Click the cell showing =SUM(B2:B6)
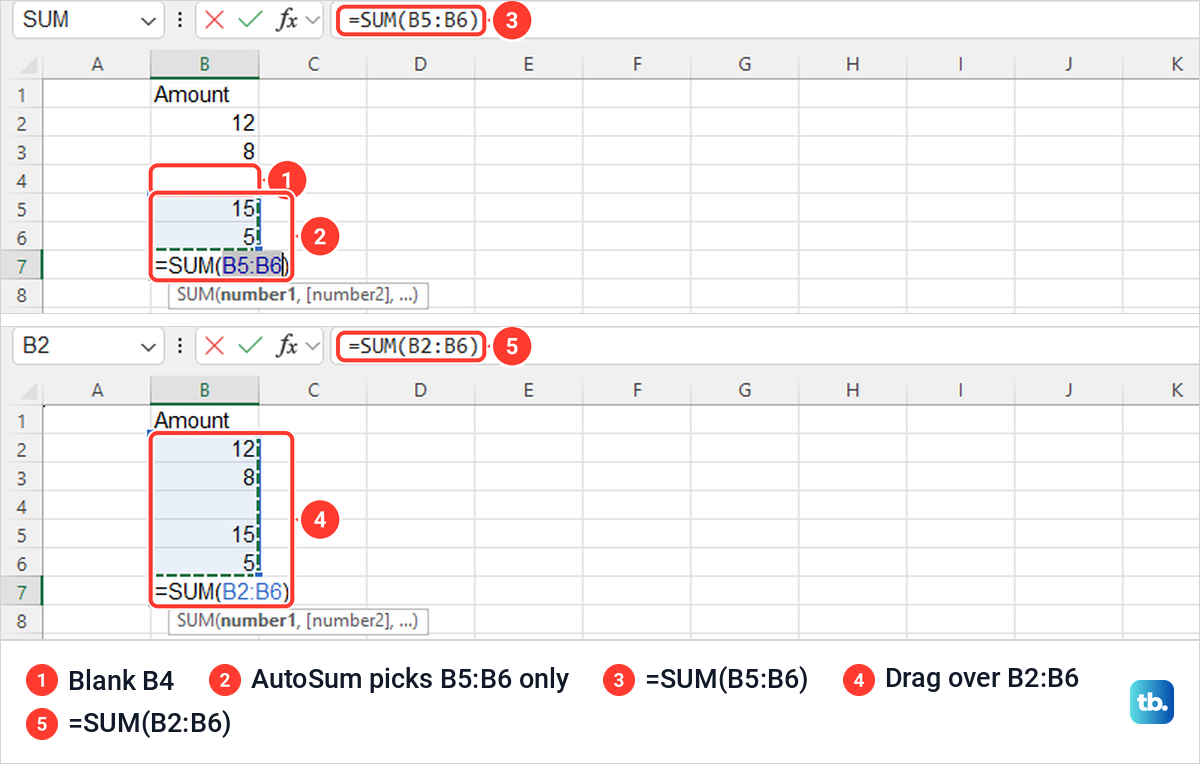This screenshot has width=1200, height=764. [x=221, y=592]
